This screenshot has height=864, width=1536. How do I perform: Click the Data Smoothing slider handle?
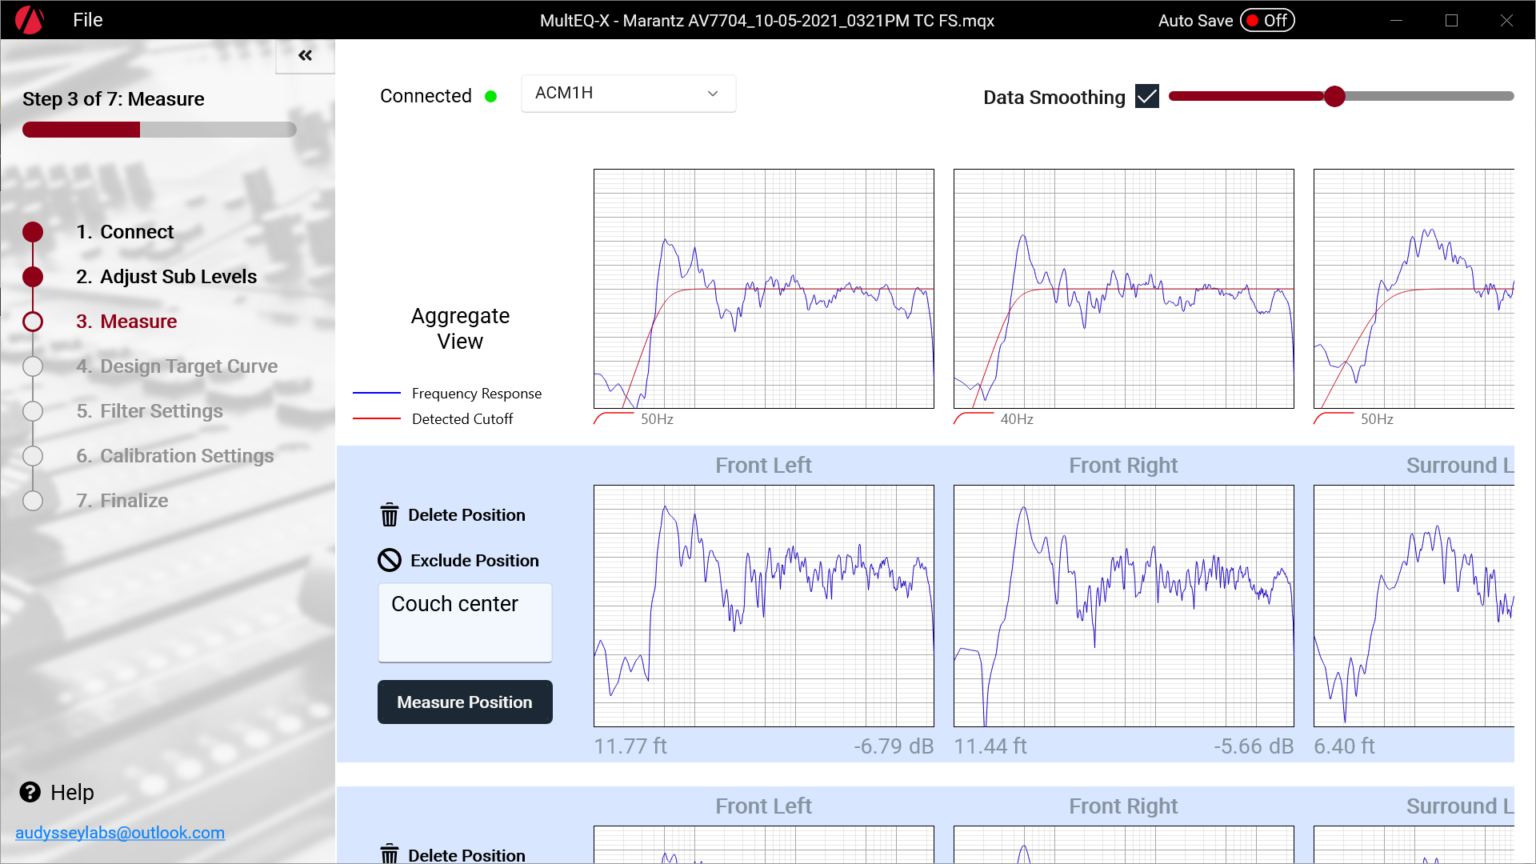(x=1334, y=97)
